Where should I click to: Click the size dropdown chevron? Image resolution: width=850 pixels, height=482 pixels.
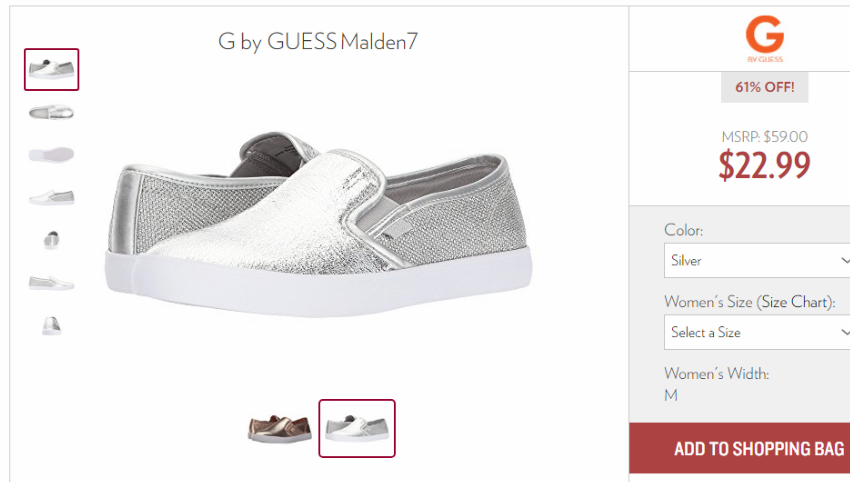845,332
